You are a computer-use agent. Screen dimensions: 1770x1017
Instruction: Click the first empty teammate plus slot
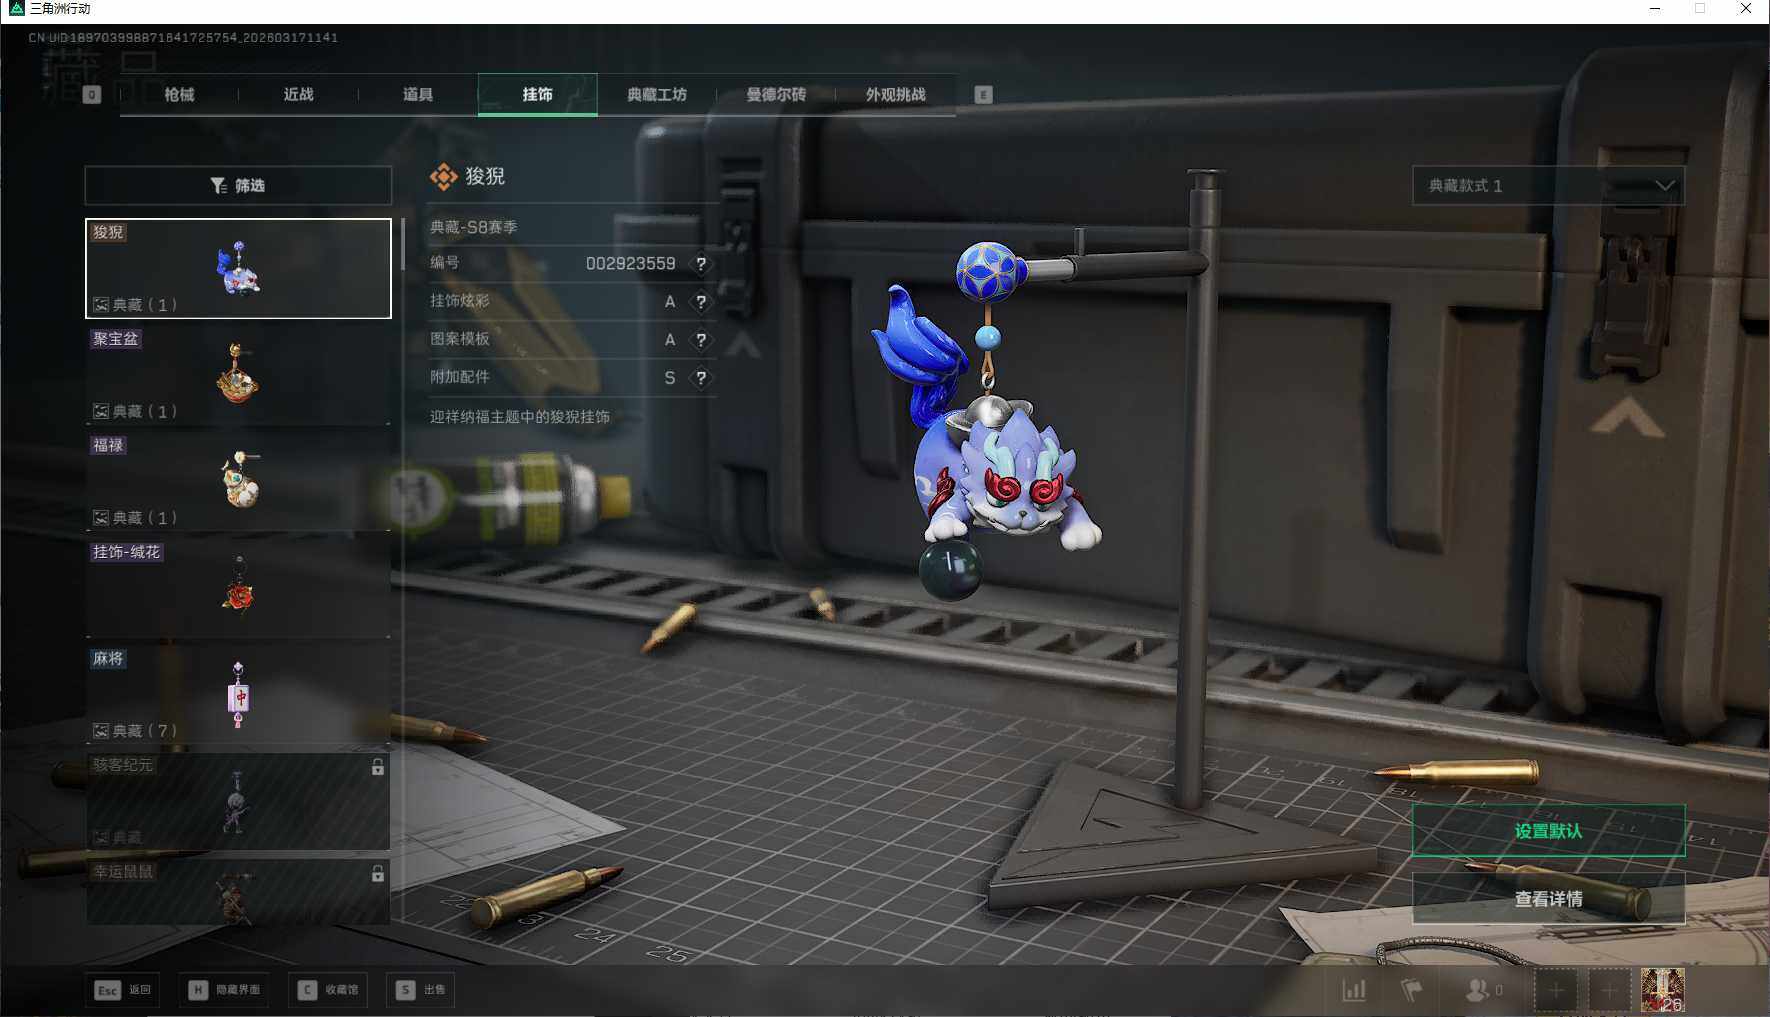1556,990
